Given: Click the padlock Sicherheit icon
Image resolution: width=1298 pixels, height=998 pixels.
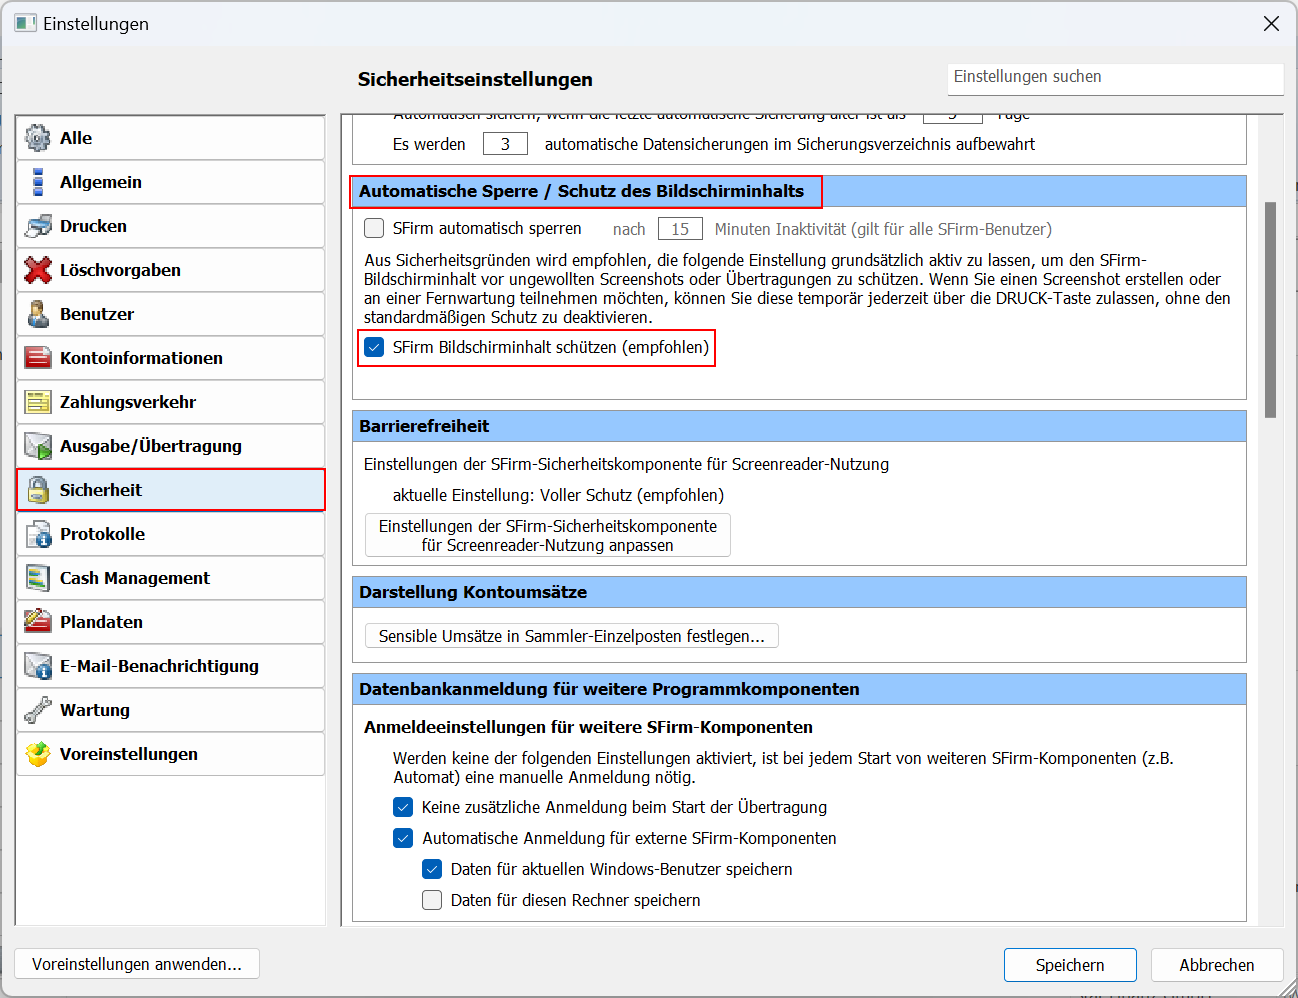Looking at the screenshot, I should coord(38,490).
